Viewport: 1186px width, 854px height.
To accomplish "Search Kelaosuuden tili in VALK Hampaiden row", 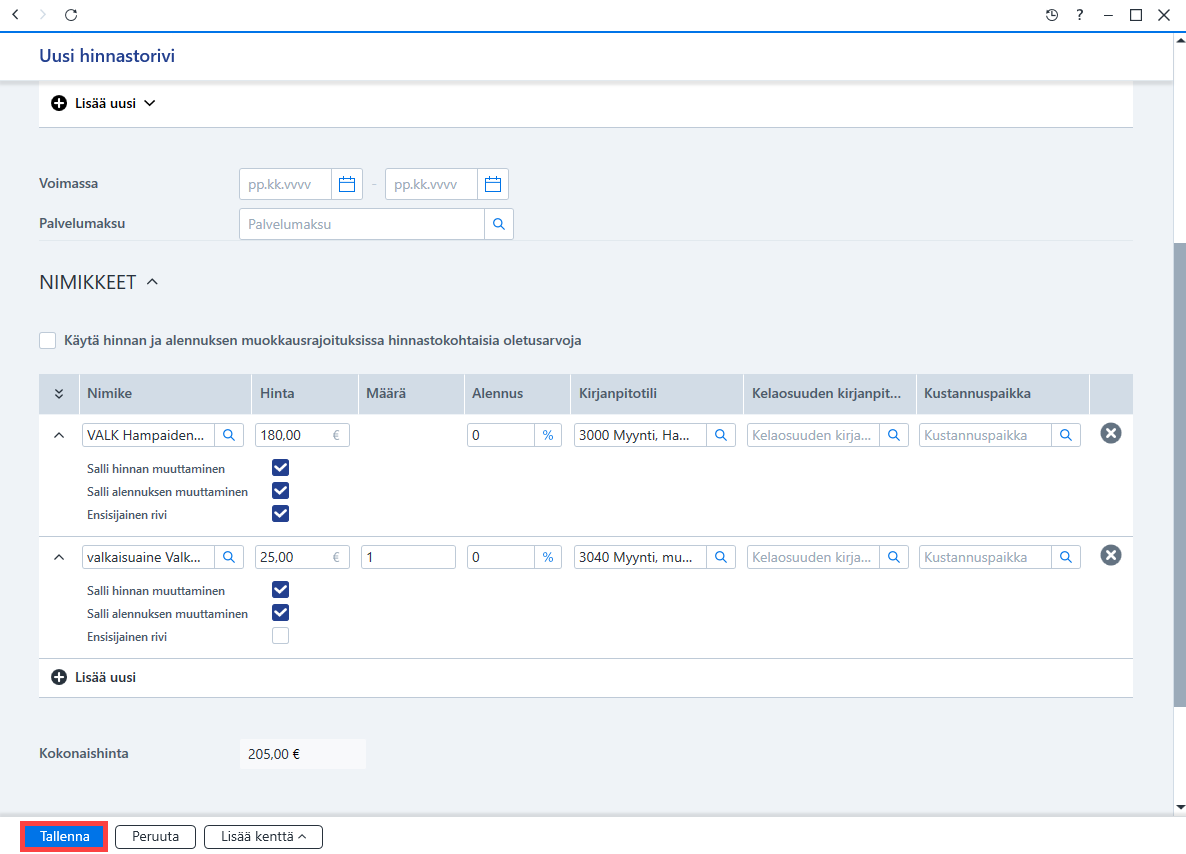I will pyautogui.click(x=893, y=435).
